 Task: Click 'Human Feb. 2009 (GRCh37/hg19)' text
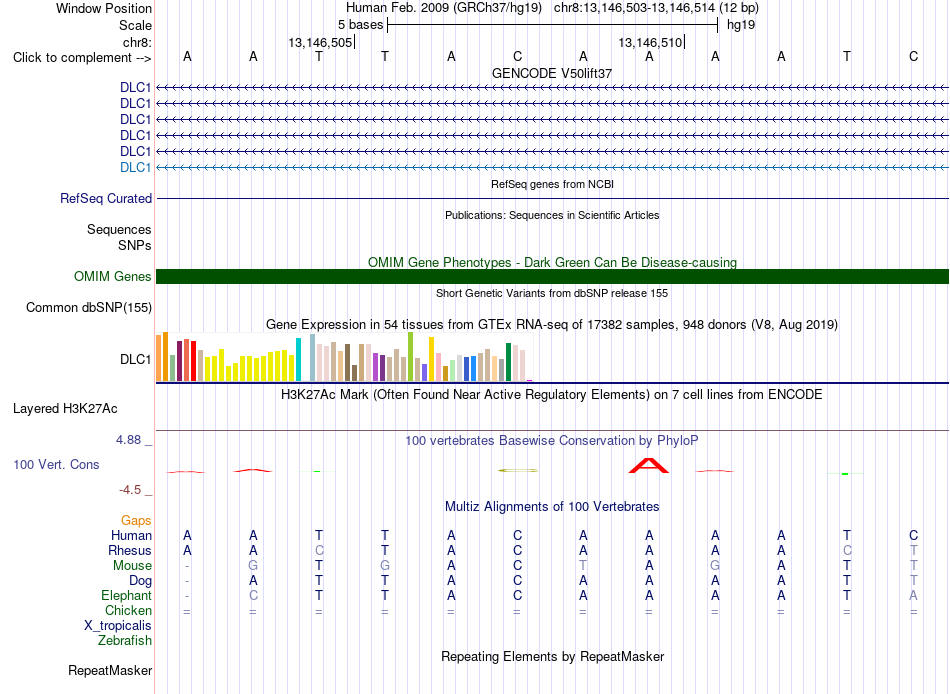(x=443, y=8)
